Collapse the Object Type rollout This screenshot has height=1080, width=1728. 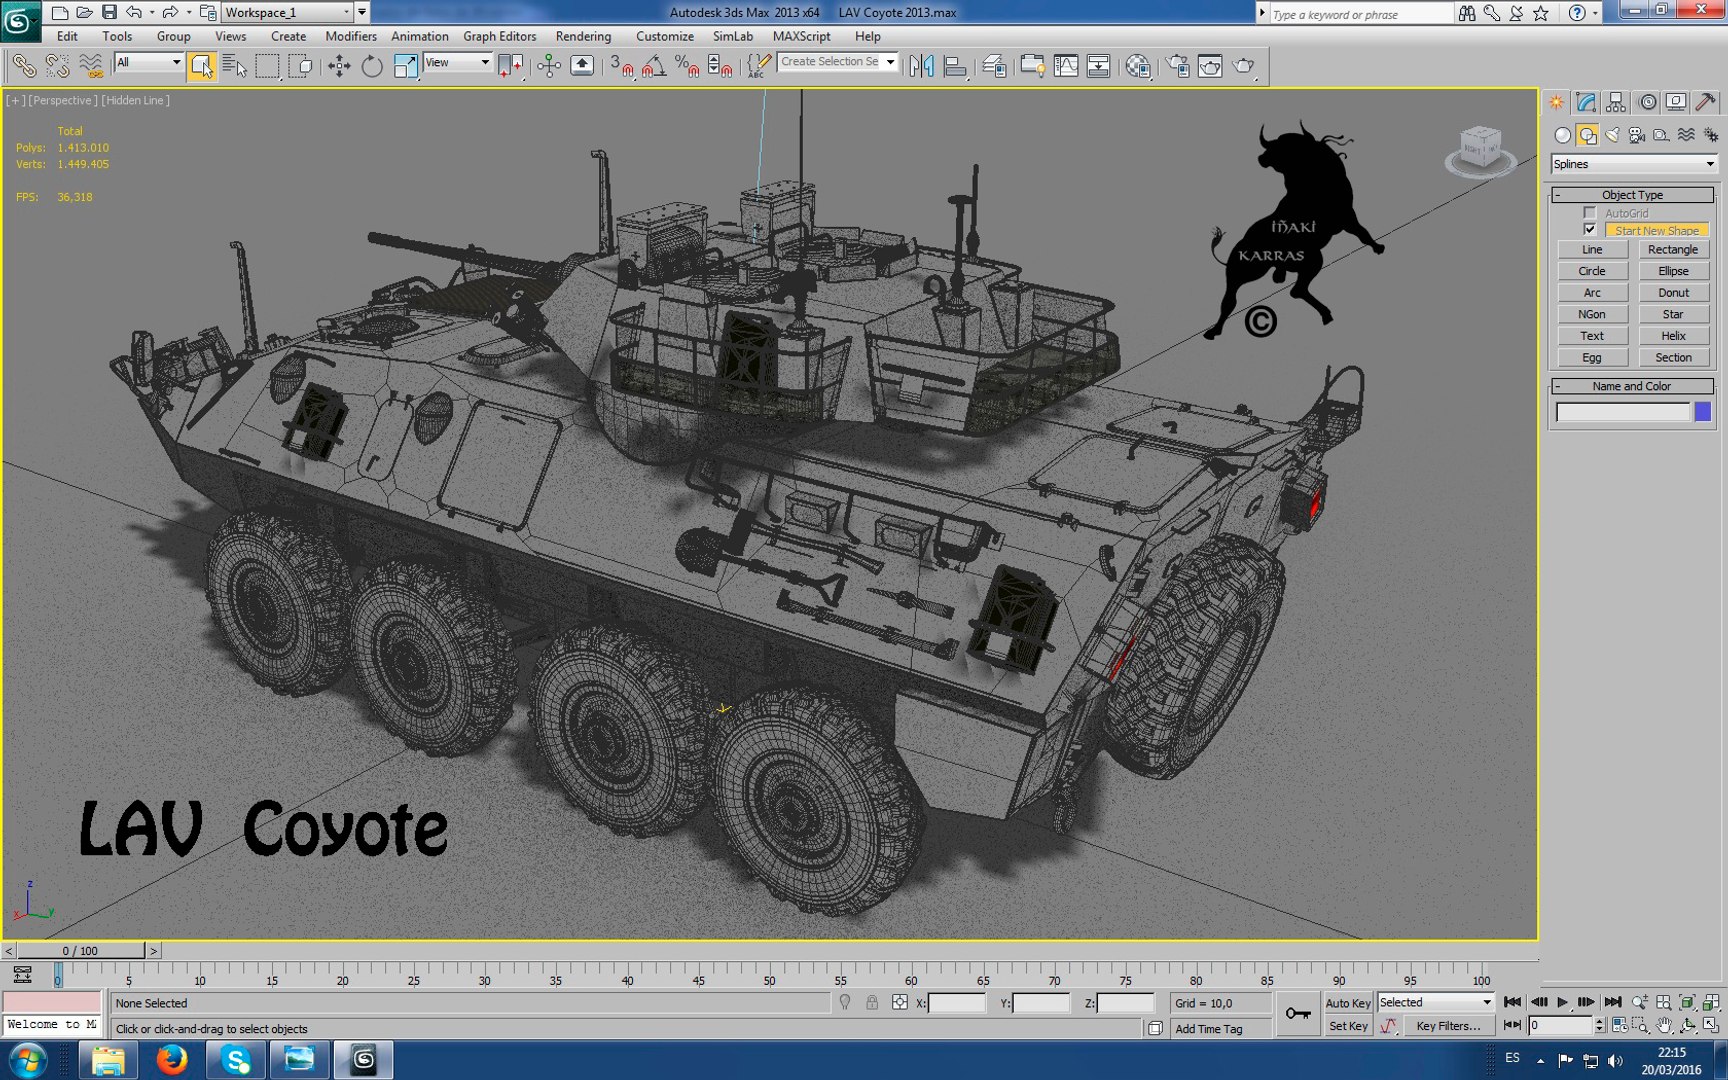pyautogui.click(x=1632, y=195)
